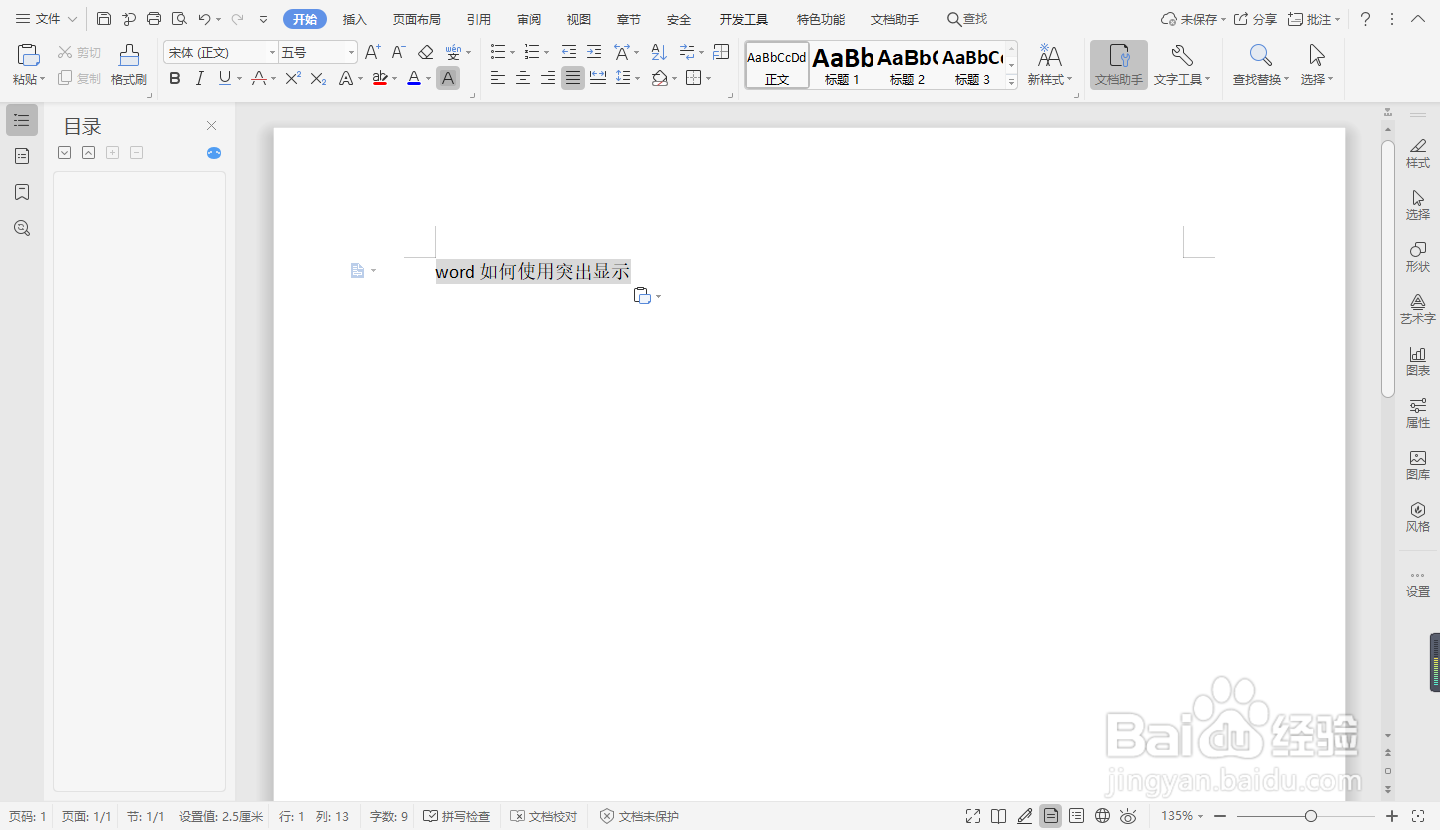Open the paste options dropdown below text
Viewport: 1440px width, 830px height.
658,296
